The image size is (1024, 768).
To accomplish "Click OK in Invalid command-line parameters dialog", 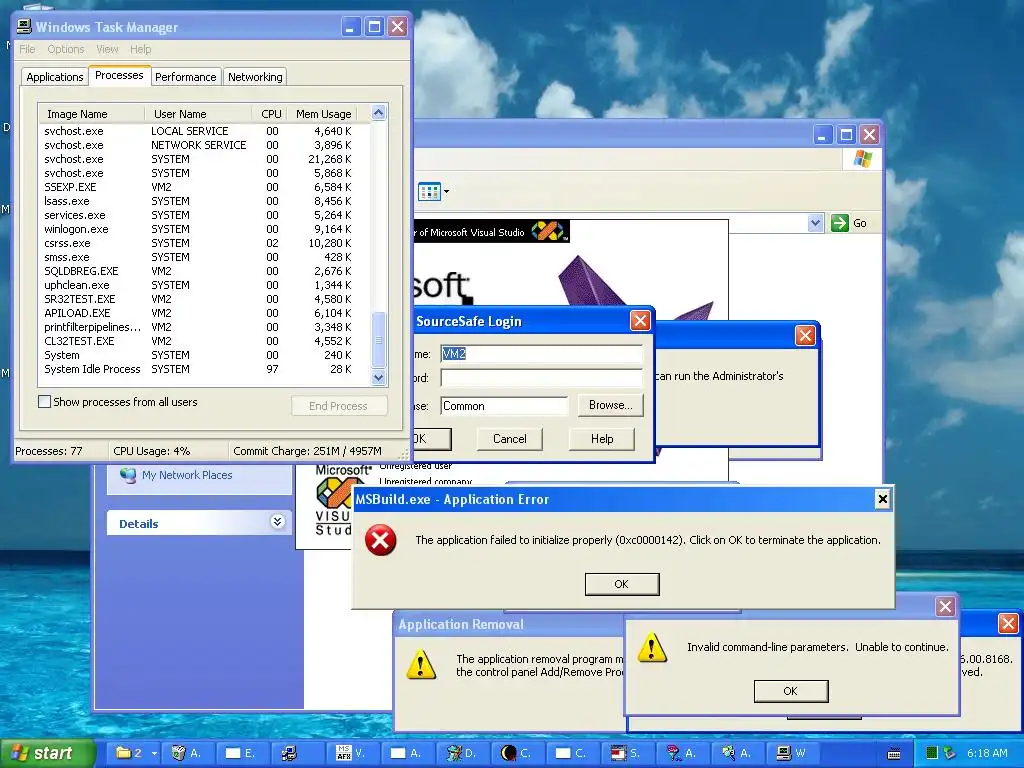I will click(791, 691).
